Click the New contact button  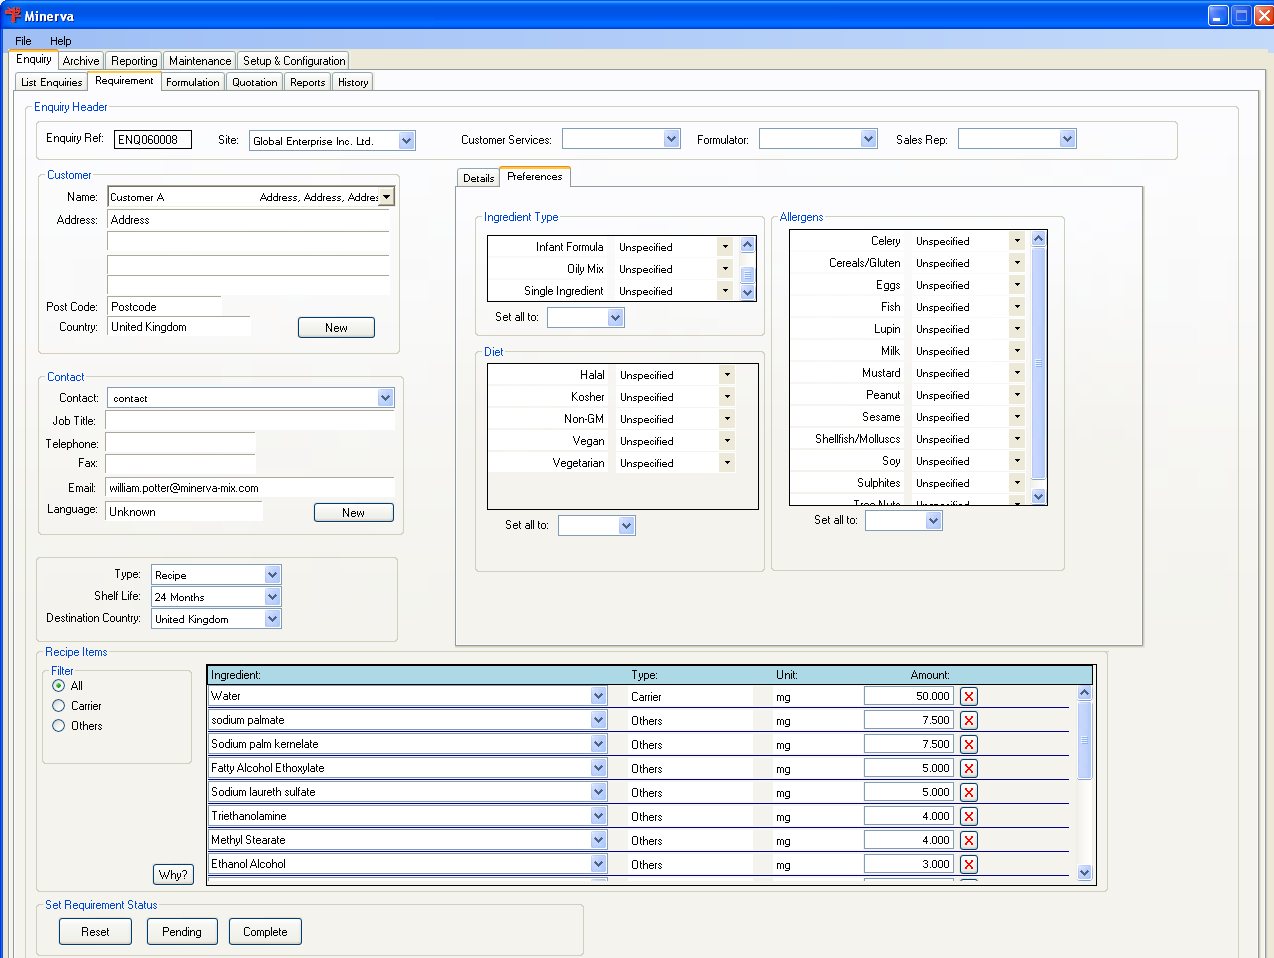(x=353, y=513)
